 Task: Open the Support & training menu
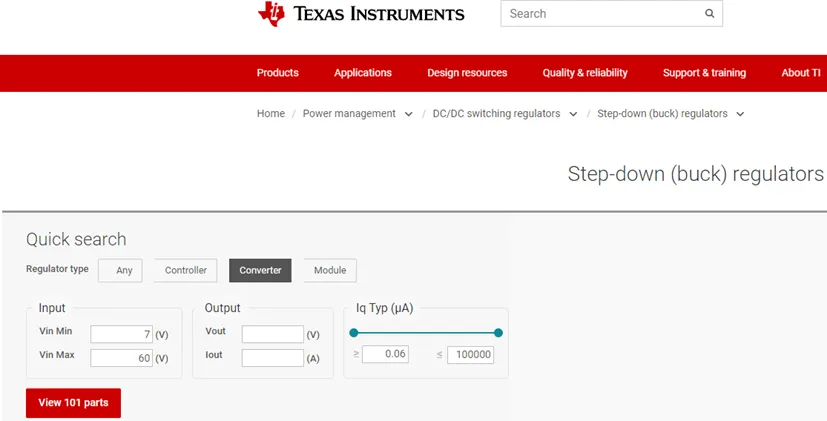[704, 73]
